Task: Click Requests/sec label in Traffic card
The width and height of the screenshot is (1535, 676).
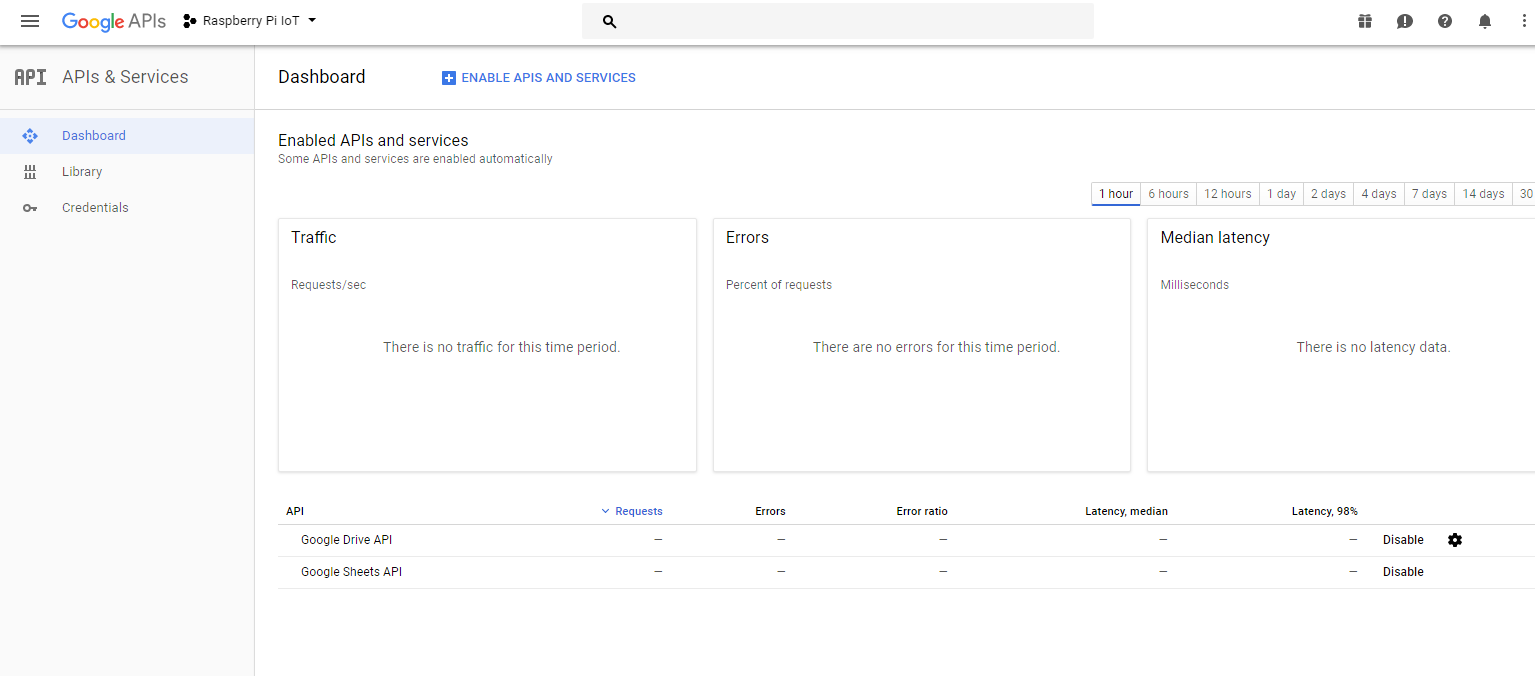Action: (329, 285)
